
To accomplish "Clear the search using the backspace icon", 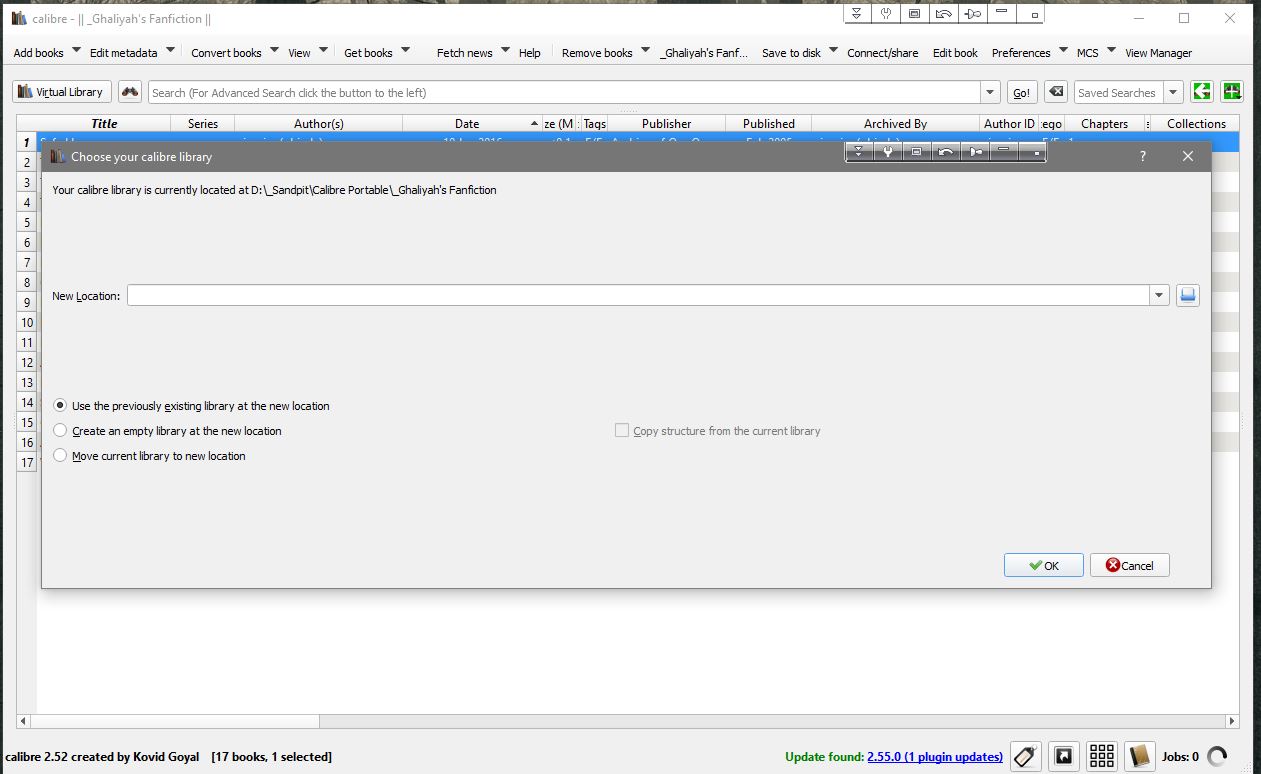I will (x=1055, y=92).
